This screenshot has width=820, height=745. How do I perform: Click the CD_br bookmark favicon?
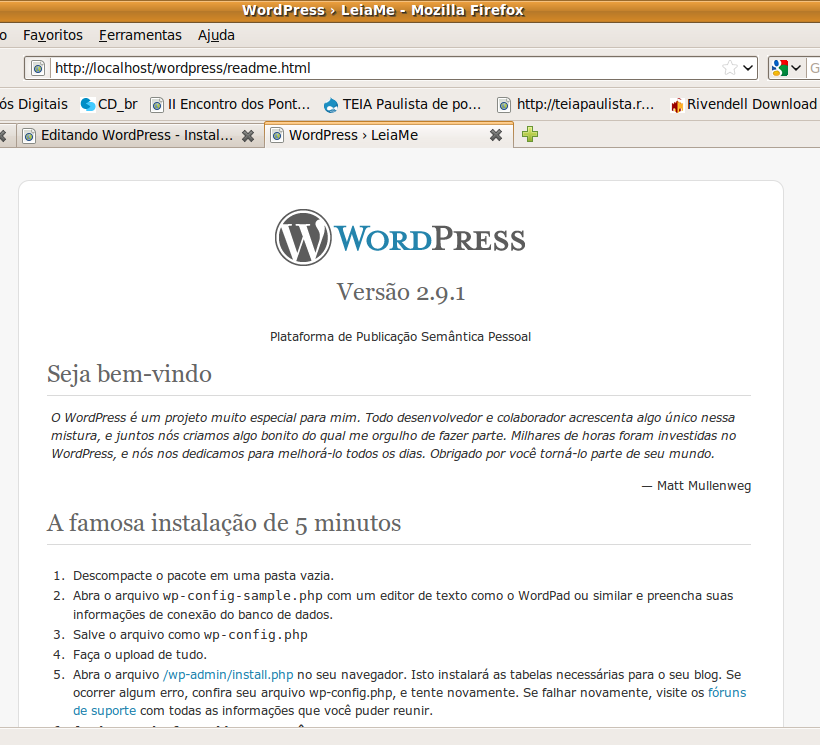tap(88, 105)
